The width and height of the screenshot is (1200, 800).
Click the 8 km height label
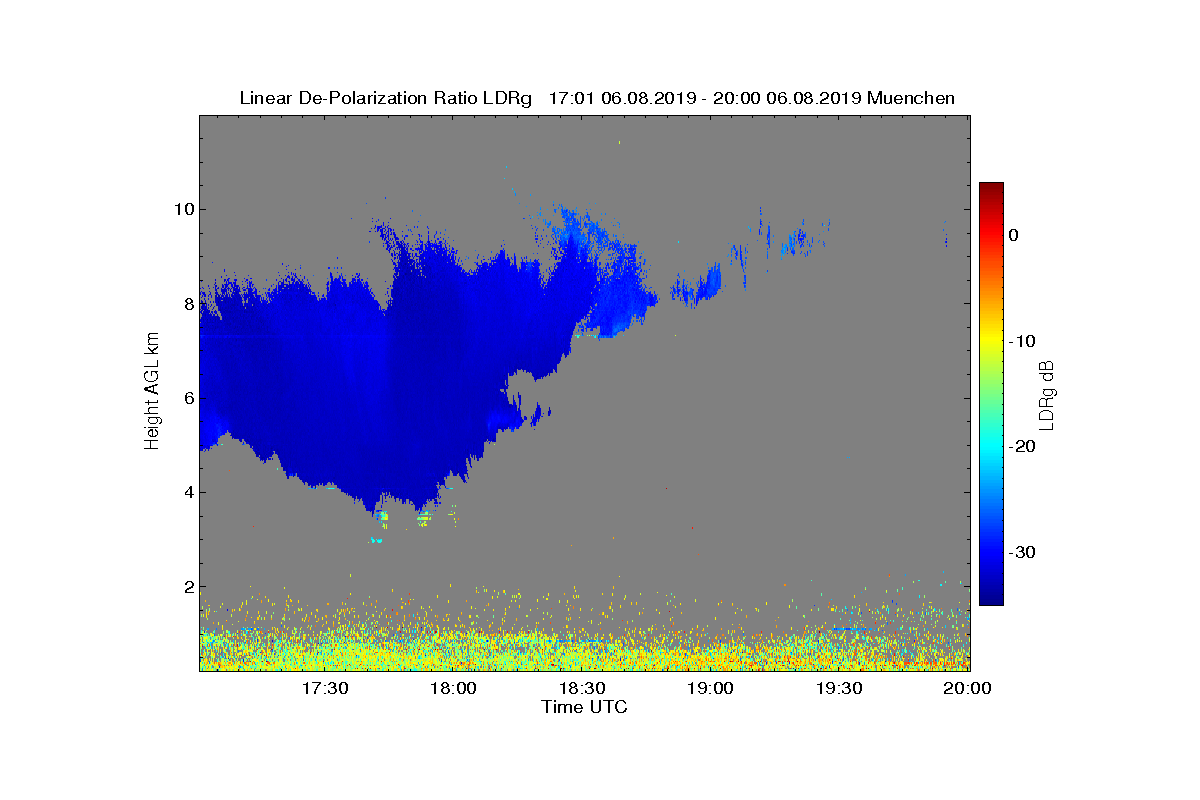tap(187, 303)
